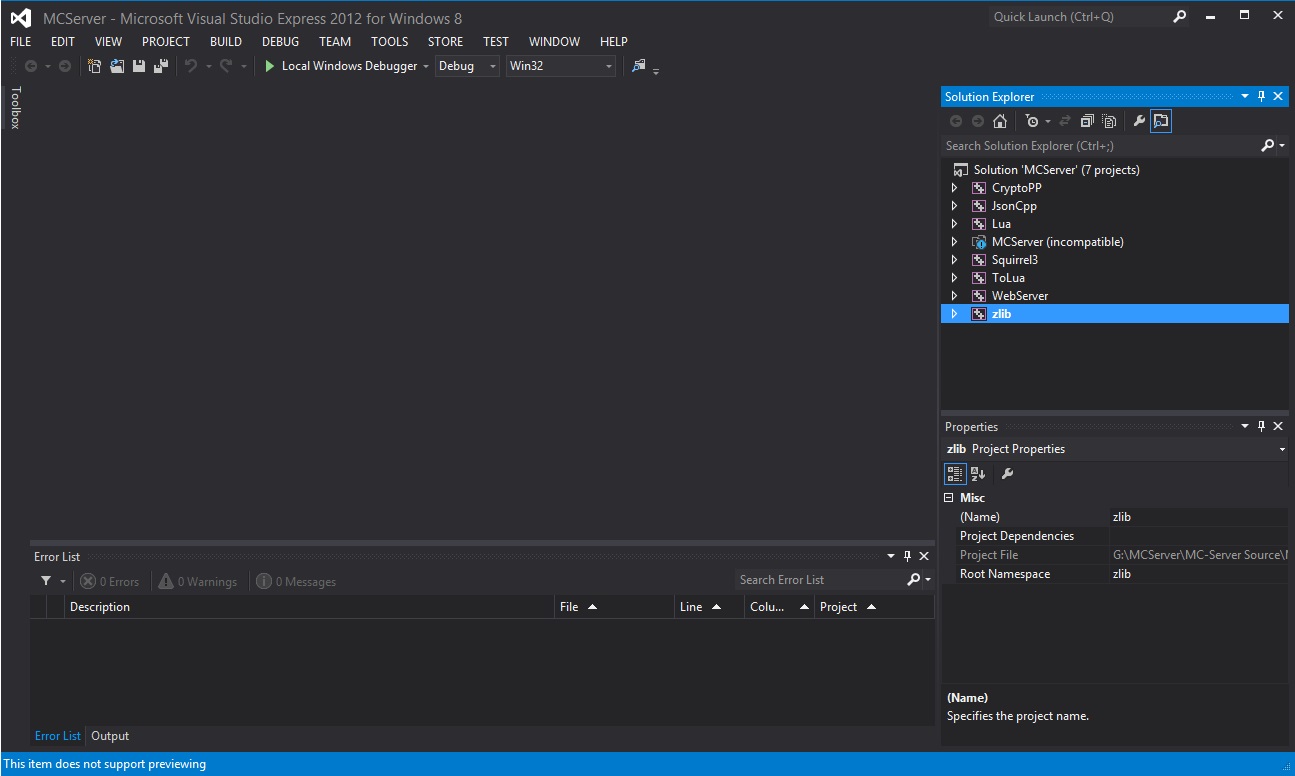
Task: Expand the CryptoPP project node
Action: coord(954,188)
